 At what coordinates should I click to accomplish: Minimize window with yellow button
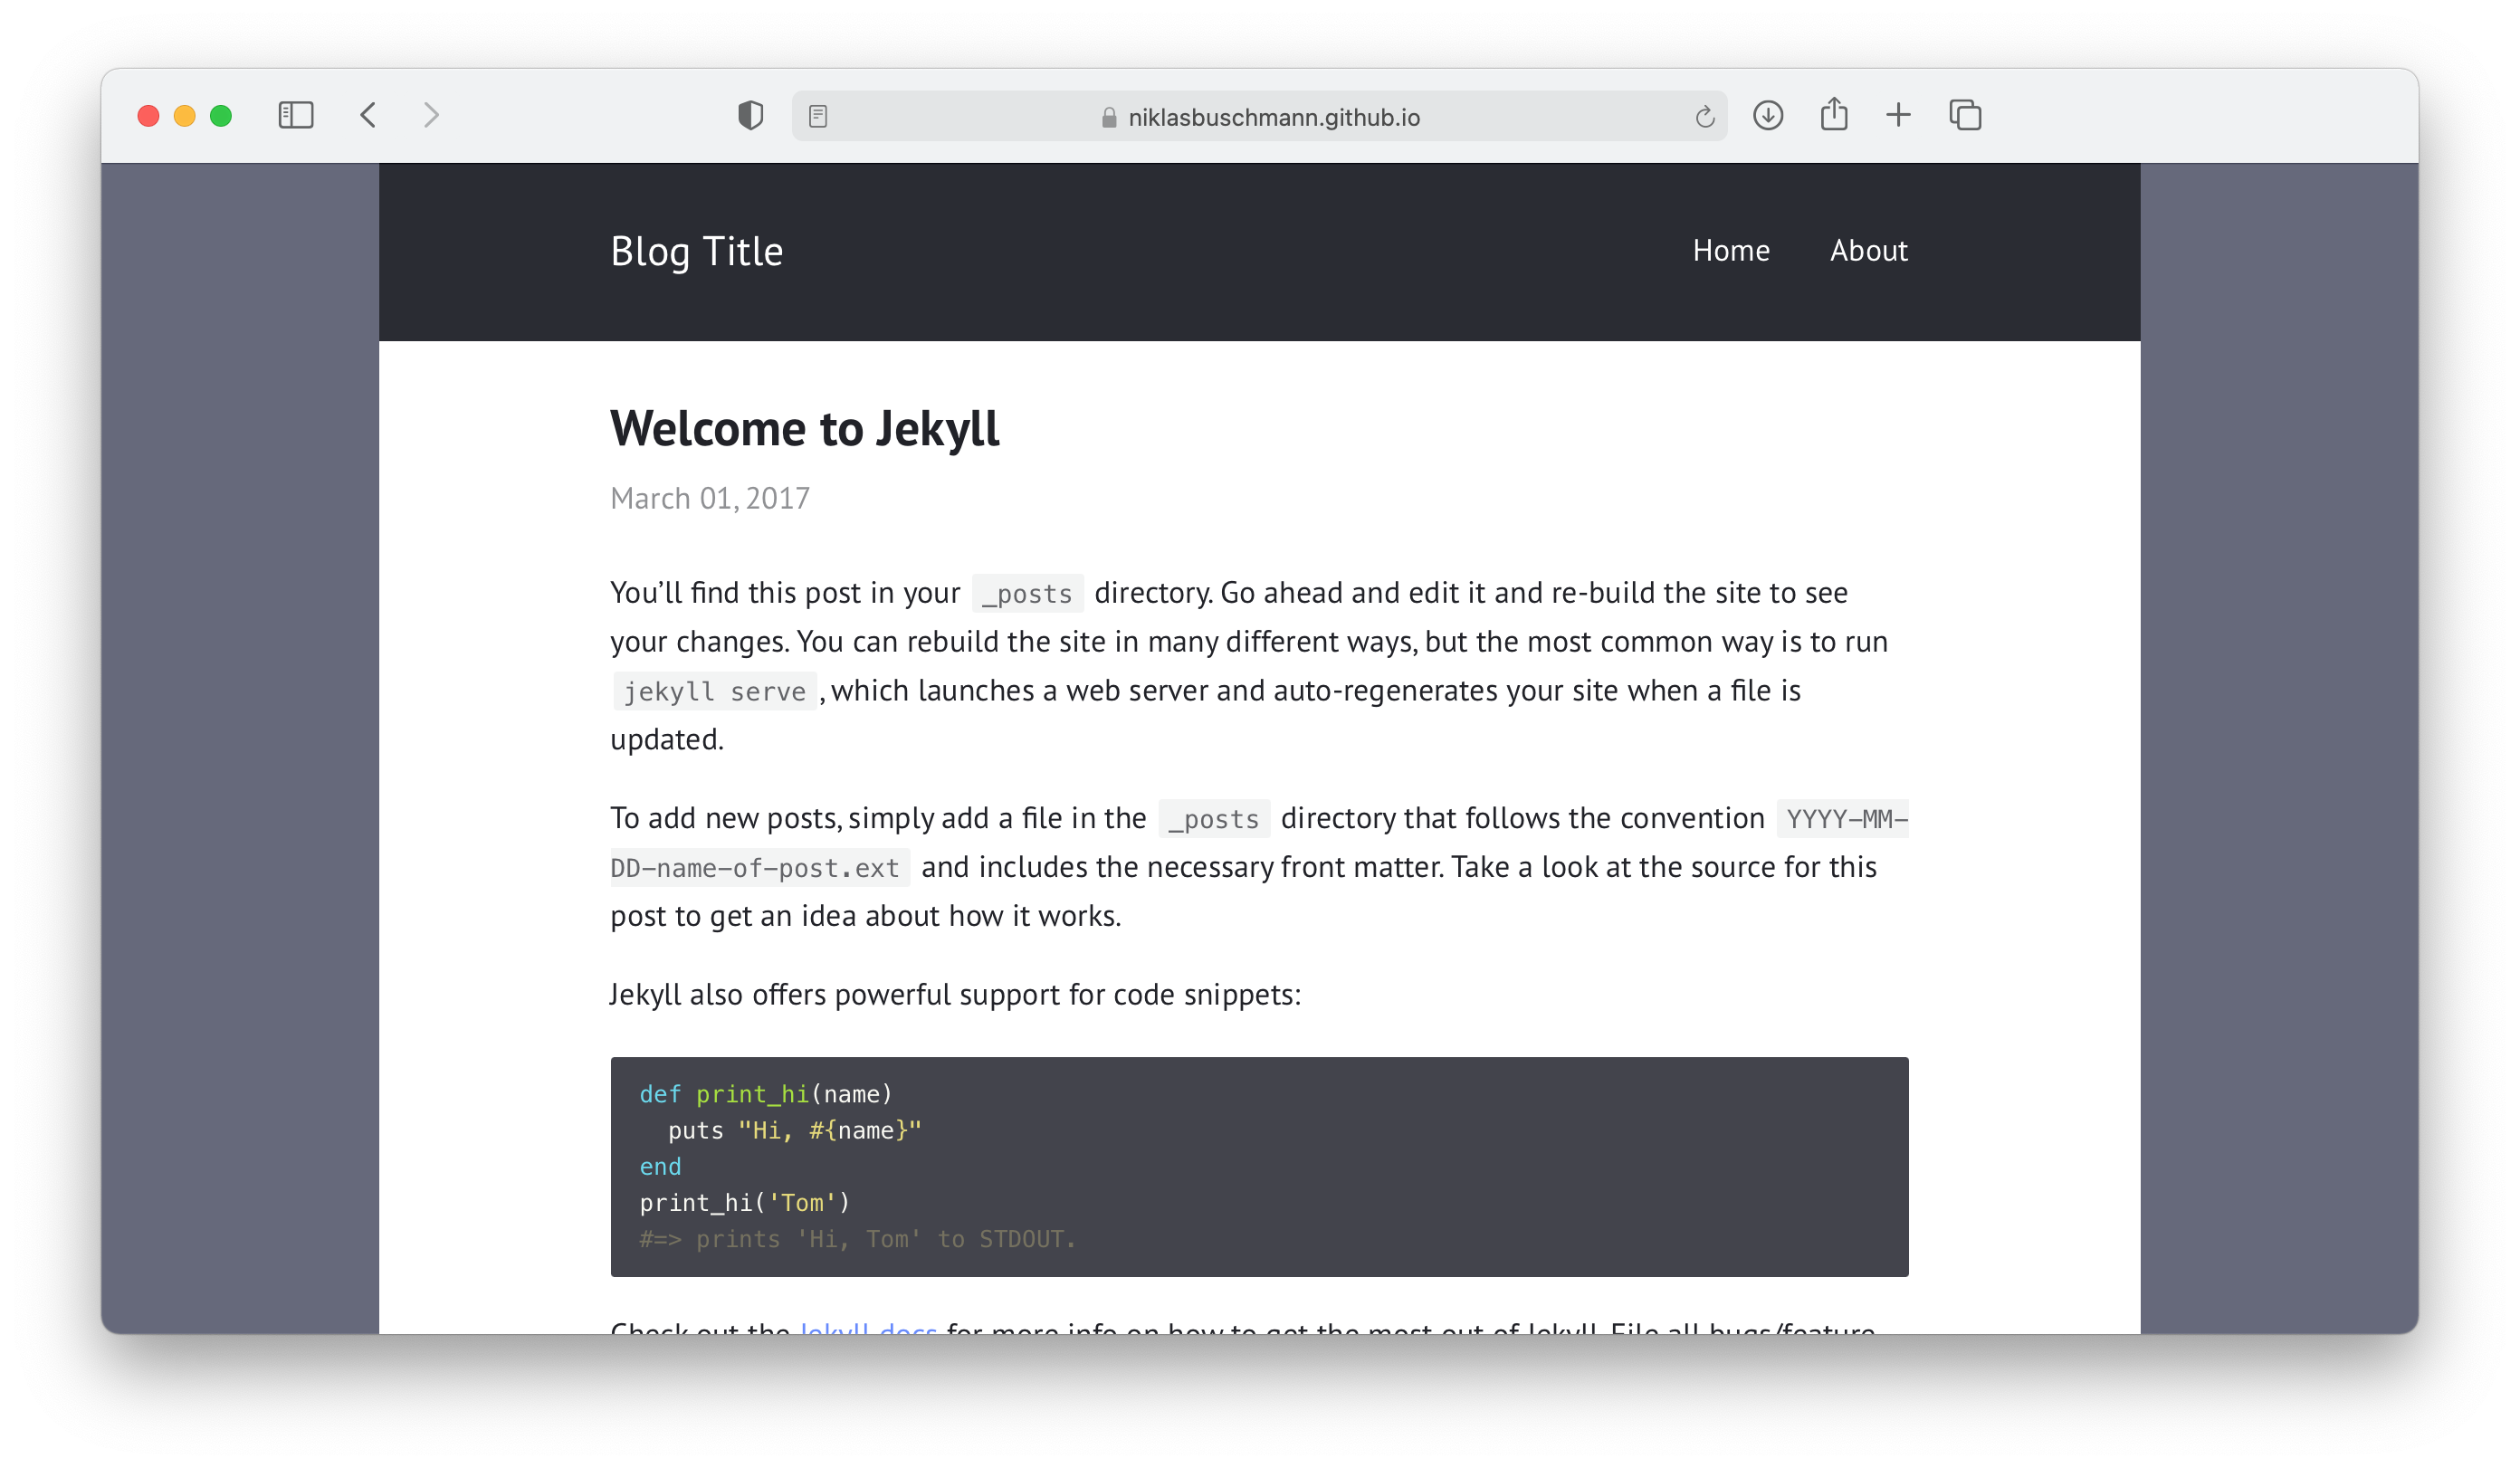point(185,116)
